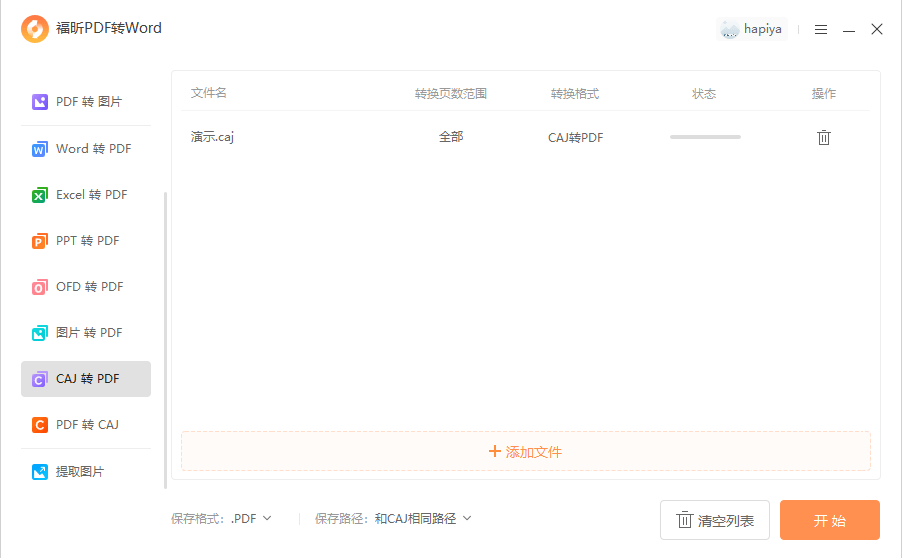Image resolution: width=902 pixels, height=558 pixels.
Task: Select the 提取图片 menu item
Action: [x=86, y=472]
